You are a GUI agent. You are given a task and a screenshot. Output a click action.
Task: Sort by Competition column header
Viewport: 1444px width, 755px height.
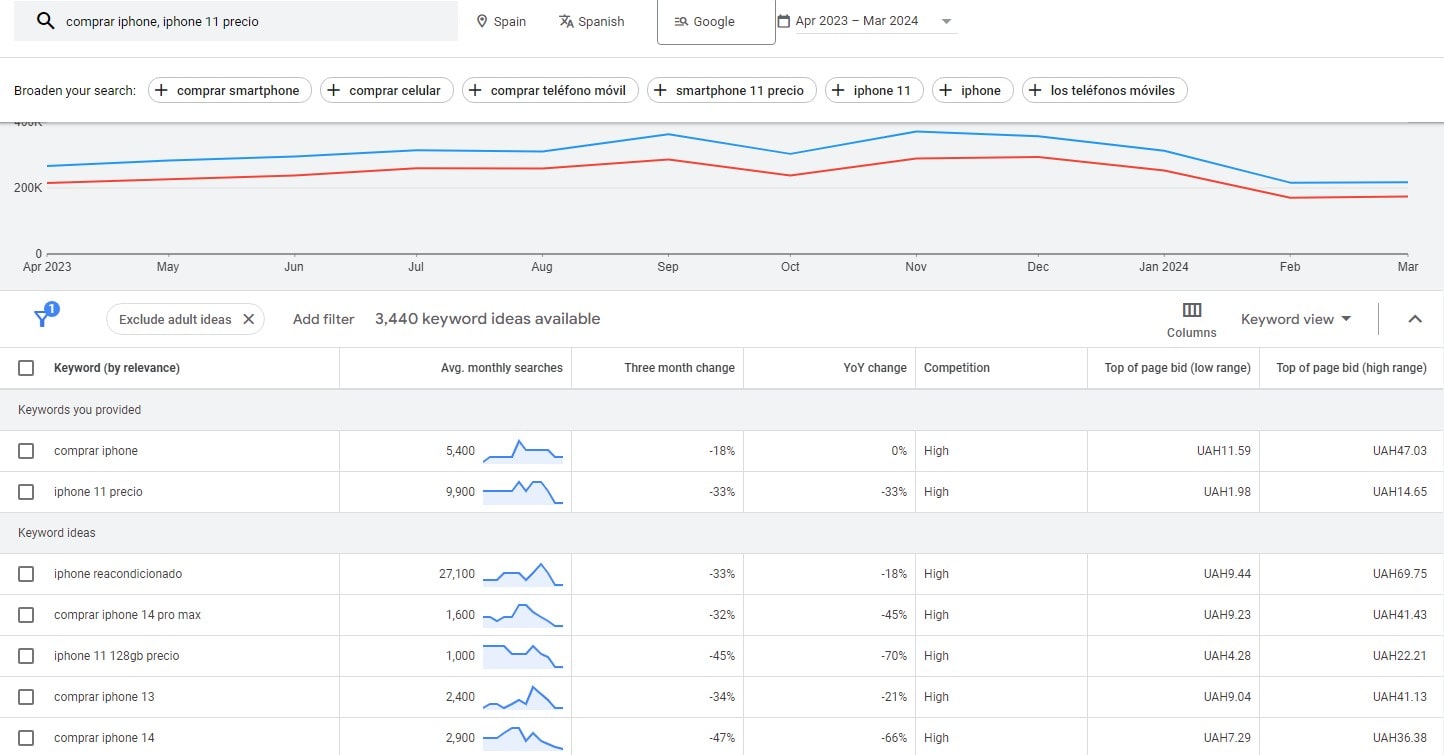point(957,368)
